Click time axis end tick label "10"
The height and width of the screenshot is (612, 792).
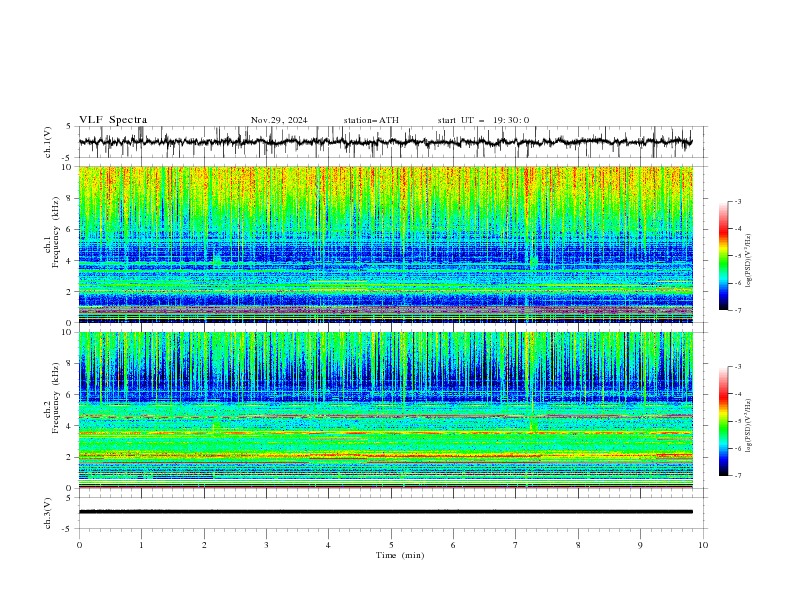[703, 545]
